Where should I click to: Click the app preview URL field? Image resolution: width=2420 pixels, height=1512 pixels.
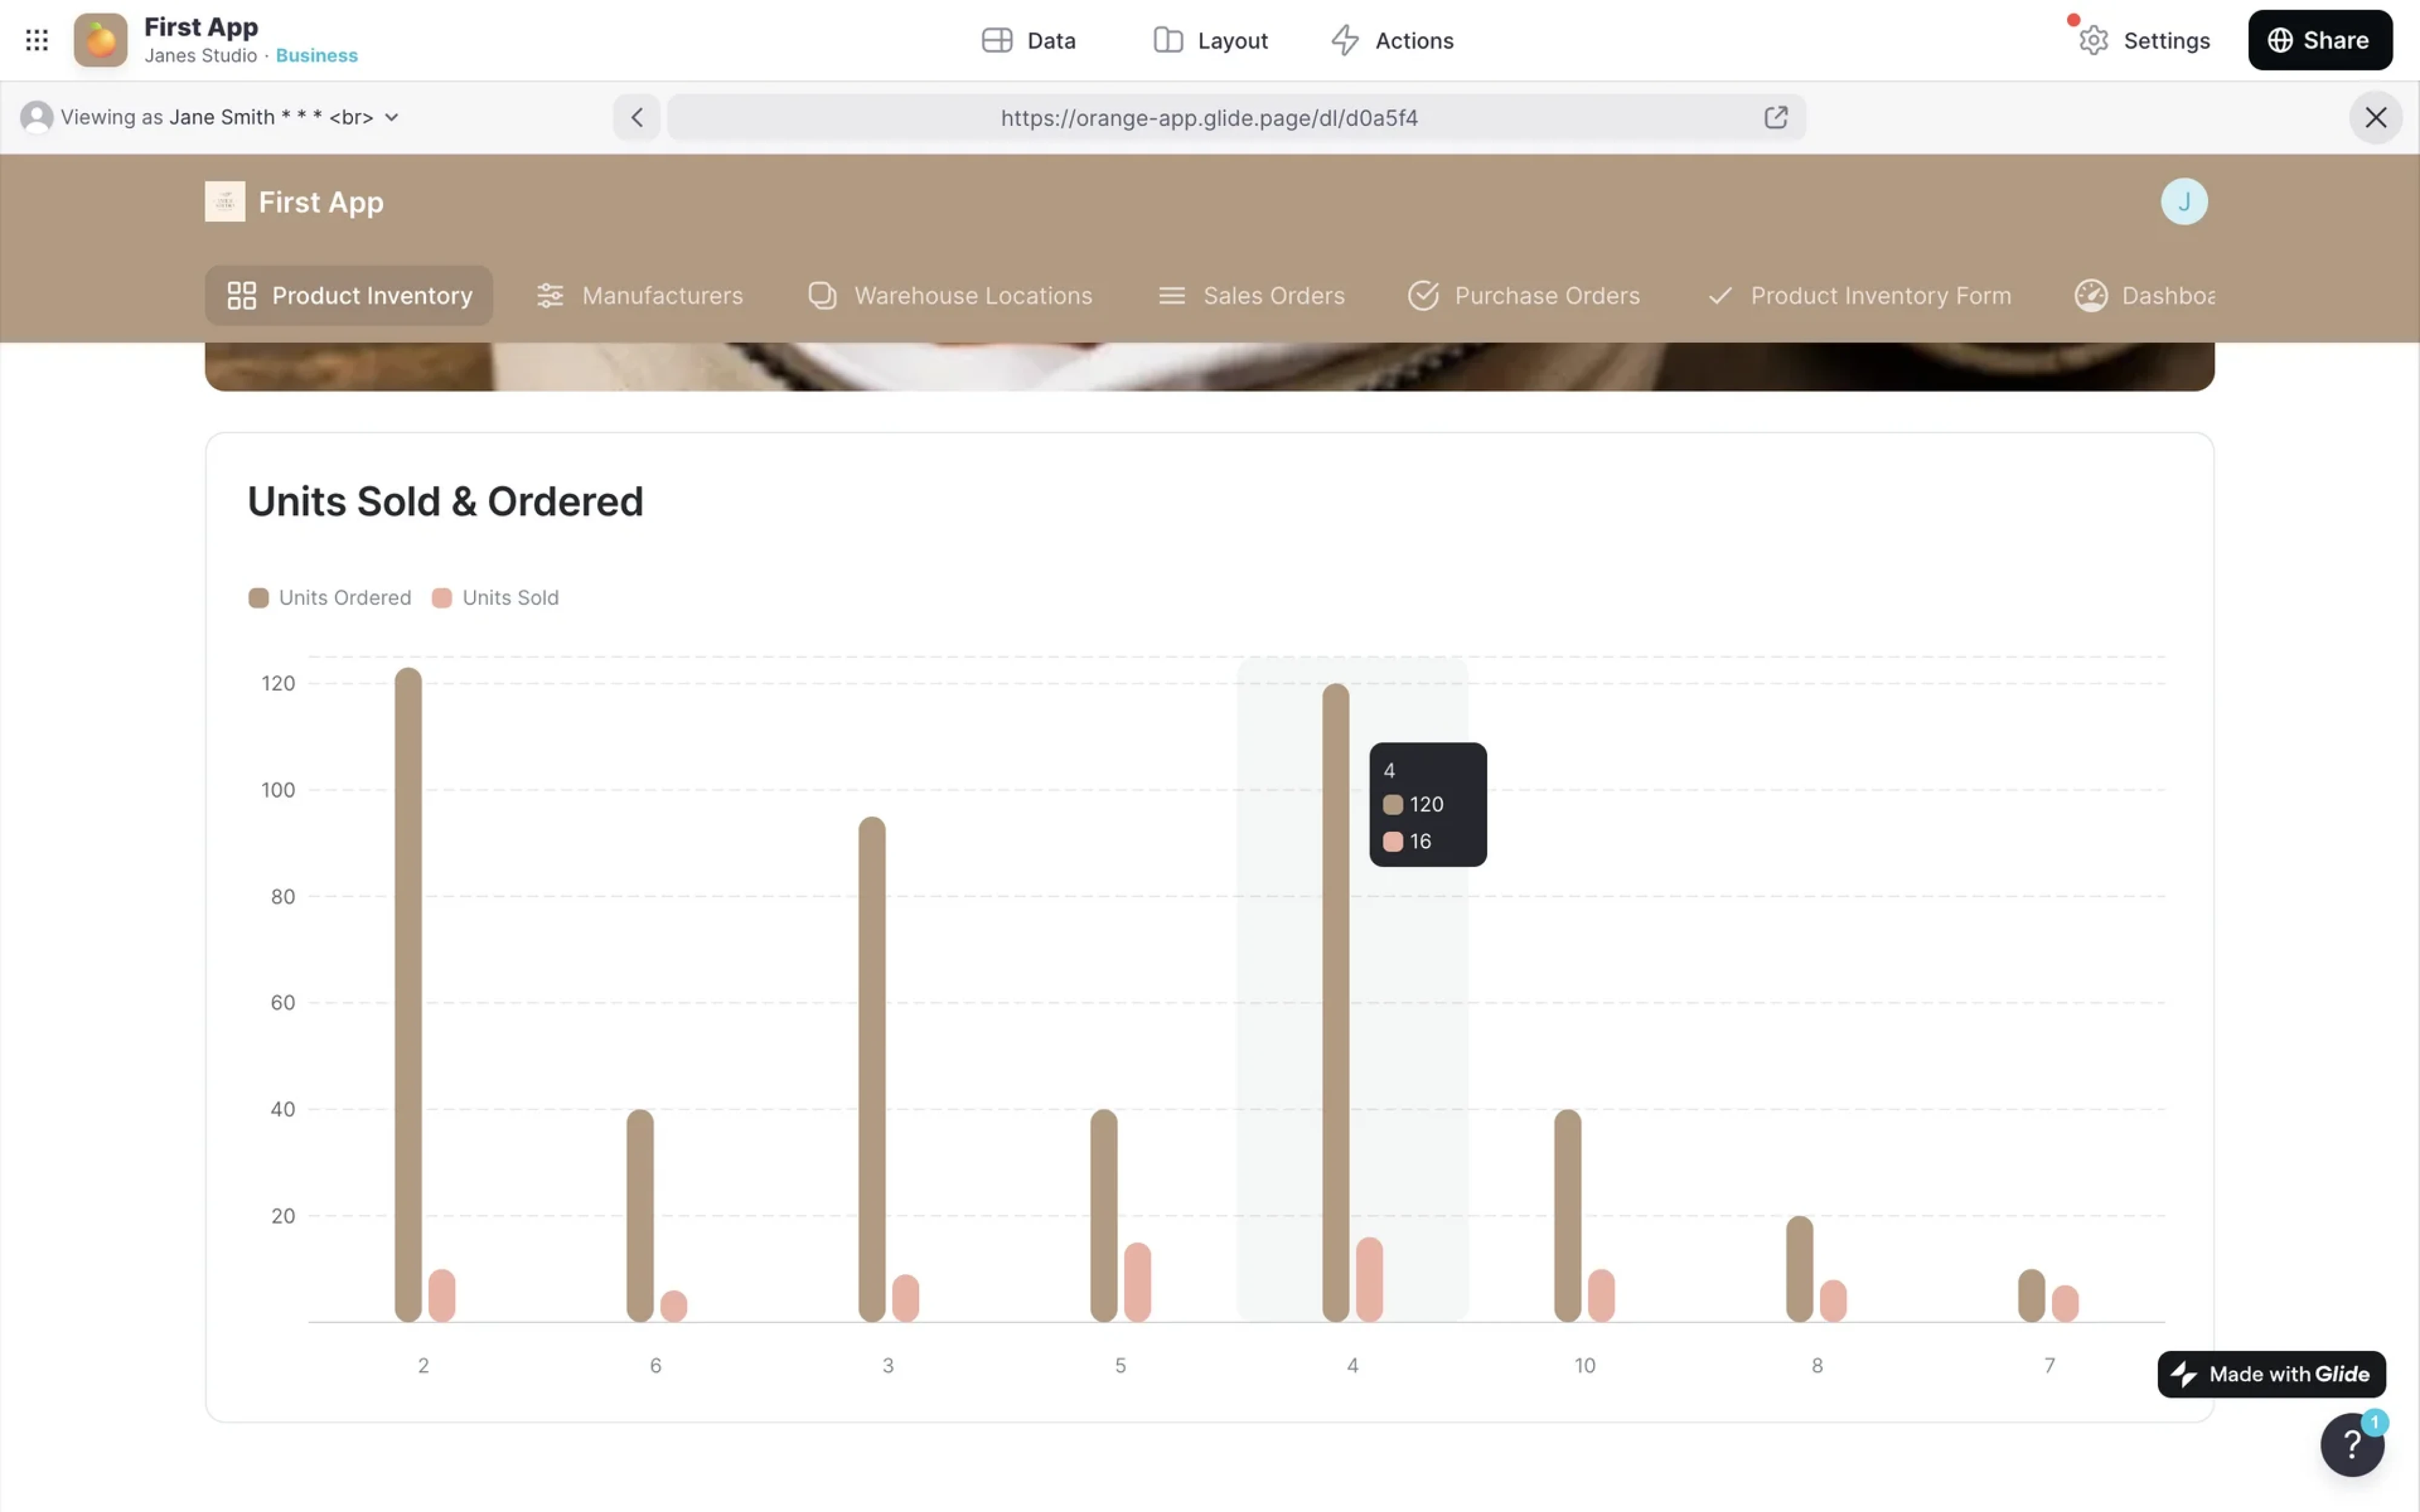pyautogui.click(x=1208, y=118)
